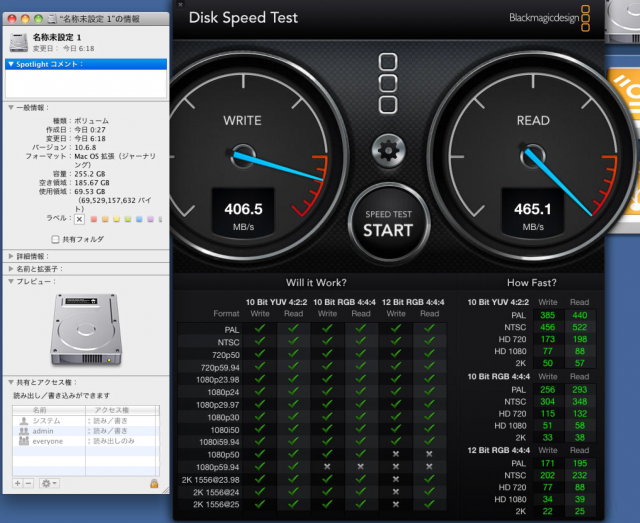
Task: Select the admin user row
Action: (86, 431)
